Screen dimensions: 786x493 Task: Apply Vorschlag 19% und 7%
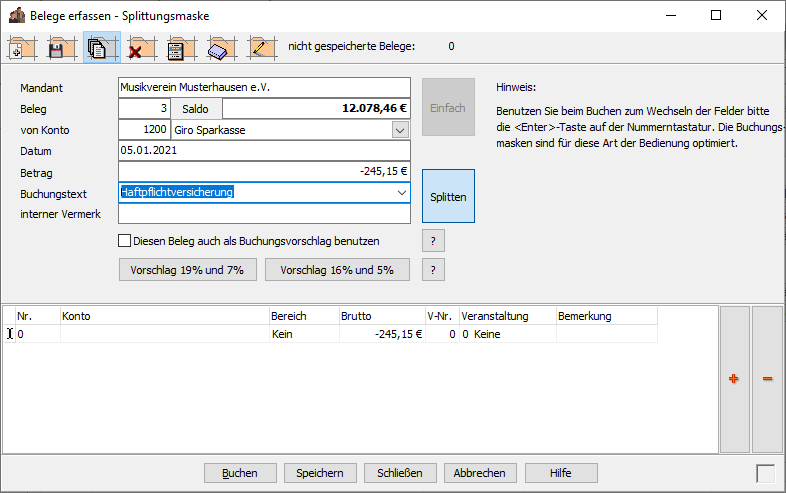(187, 270)
